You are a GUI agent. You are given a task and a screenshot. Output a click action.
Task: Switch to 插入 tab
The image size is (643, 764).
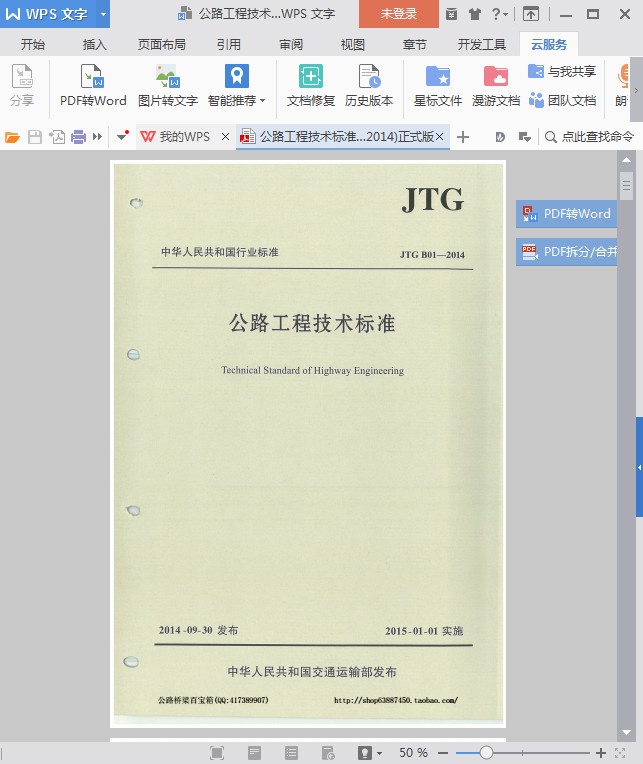coord(95,45)
